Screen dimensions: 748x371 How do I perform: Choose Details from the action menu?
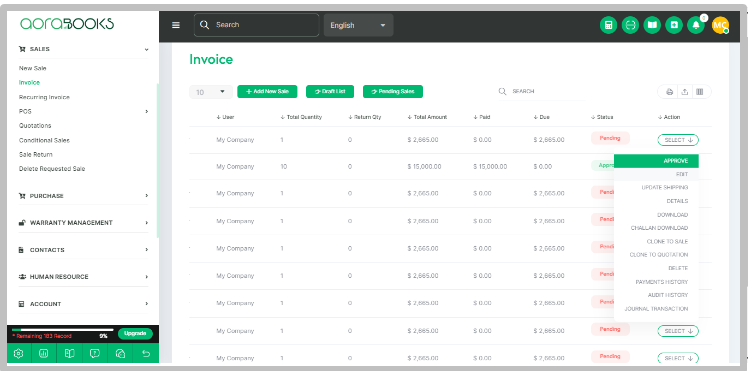(656, 201)
